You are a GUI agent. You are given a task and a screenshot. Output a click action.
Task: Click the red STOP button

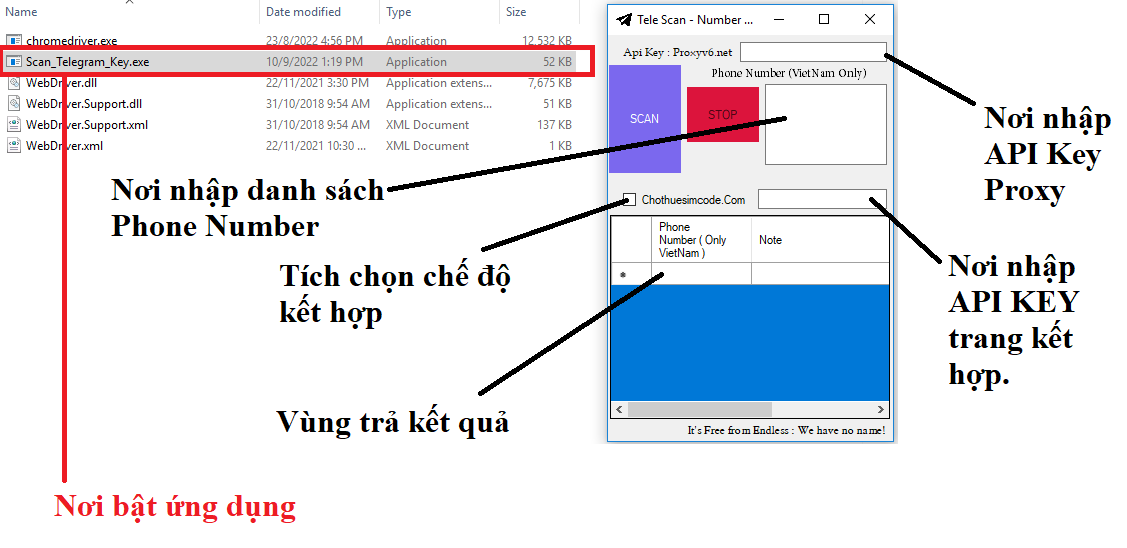723,114
